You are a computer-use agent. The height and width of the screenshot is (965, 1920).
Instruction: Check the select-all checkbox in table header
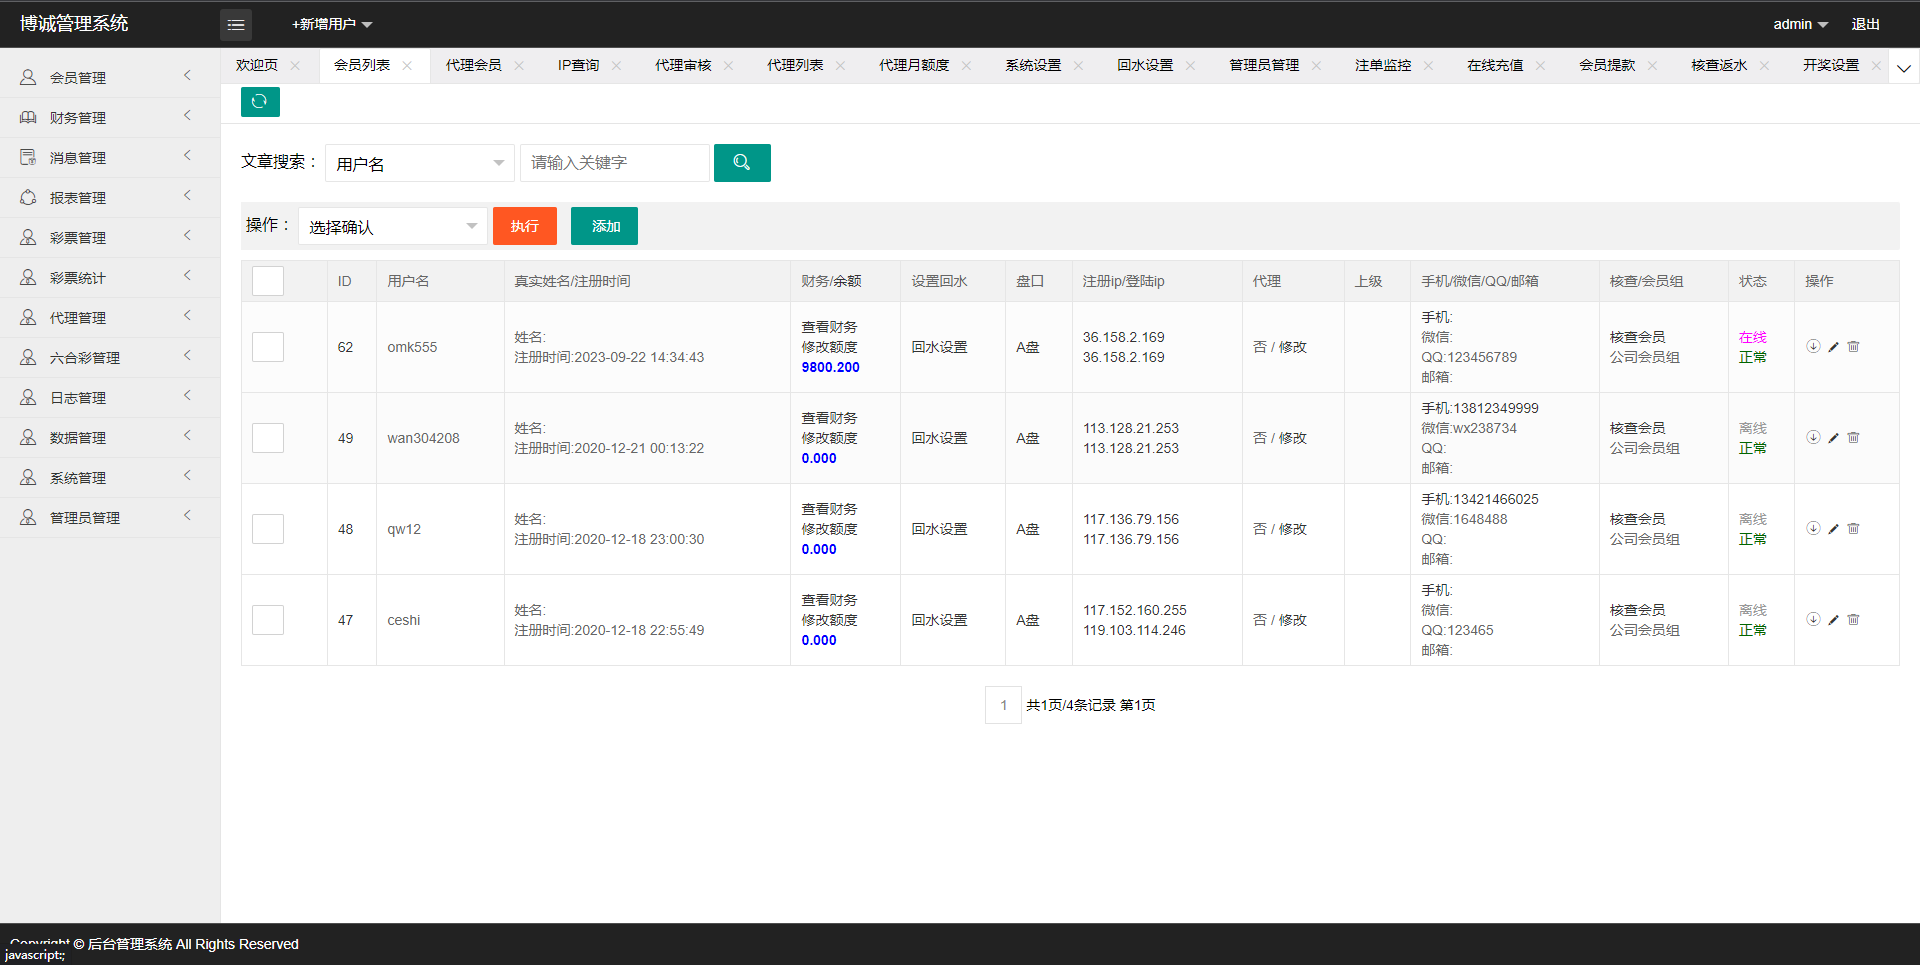click(268, 281)
